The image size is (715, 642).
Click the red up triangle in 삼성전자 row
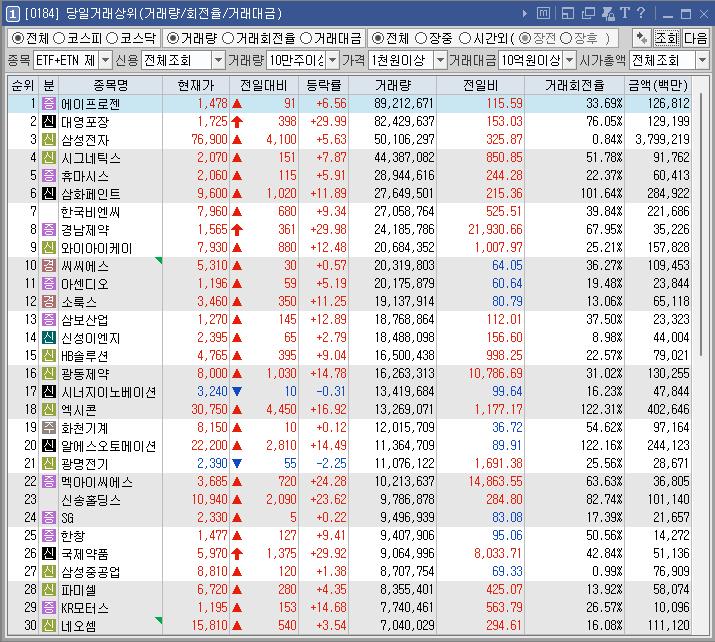click(x=237, y=140)
